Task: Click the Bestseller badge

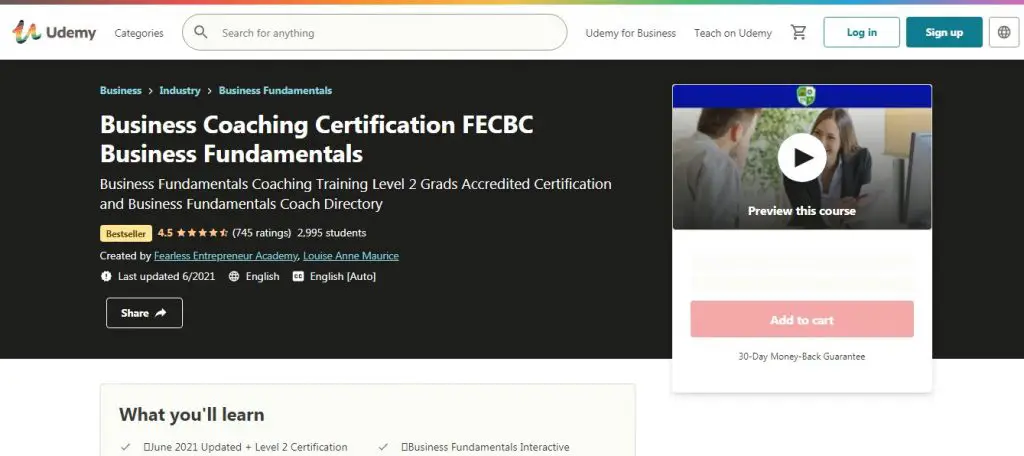Action: pos(125,233)
